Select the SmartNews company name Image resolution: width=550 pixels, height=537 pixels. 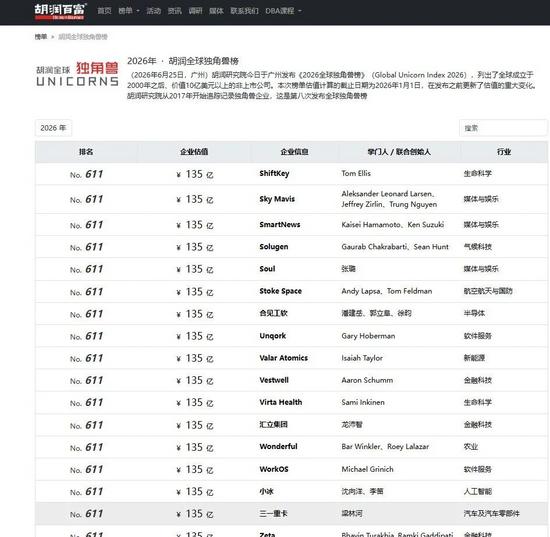[280, 224]
